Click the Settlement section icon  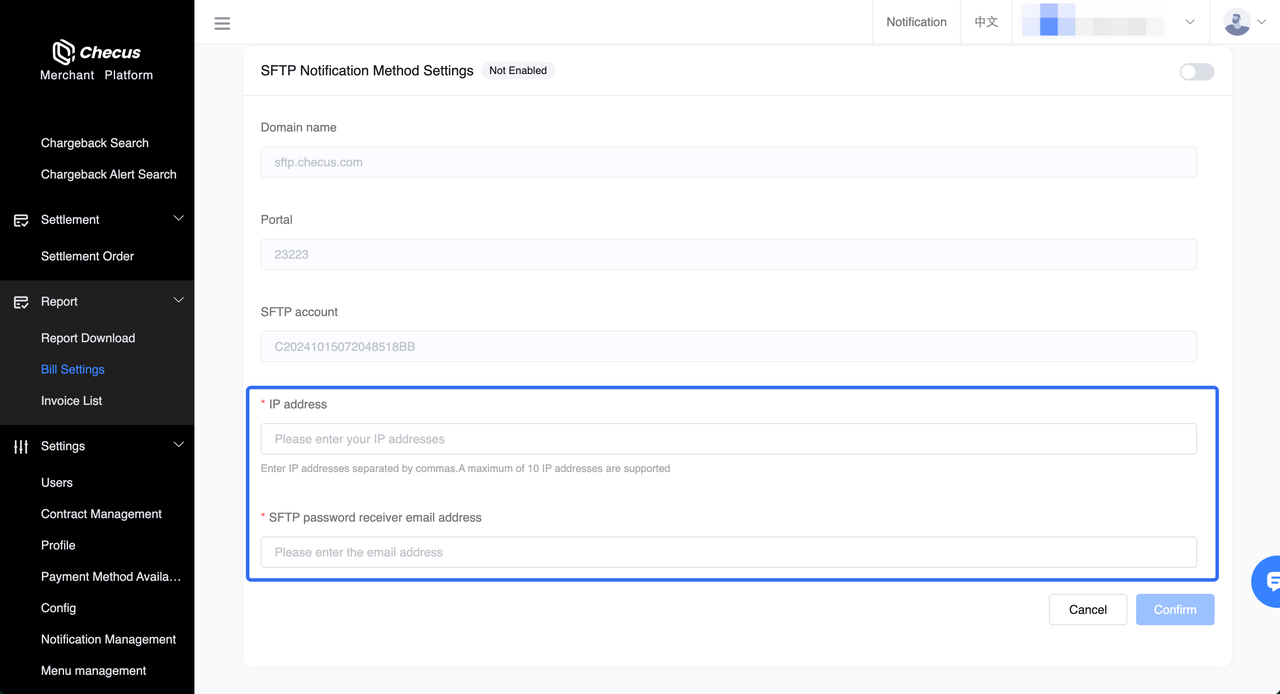tap(21, 220)
